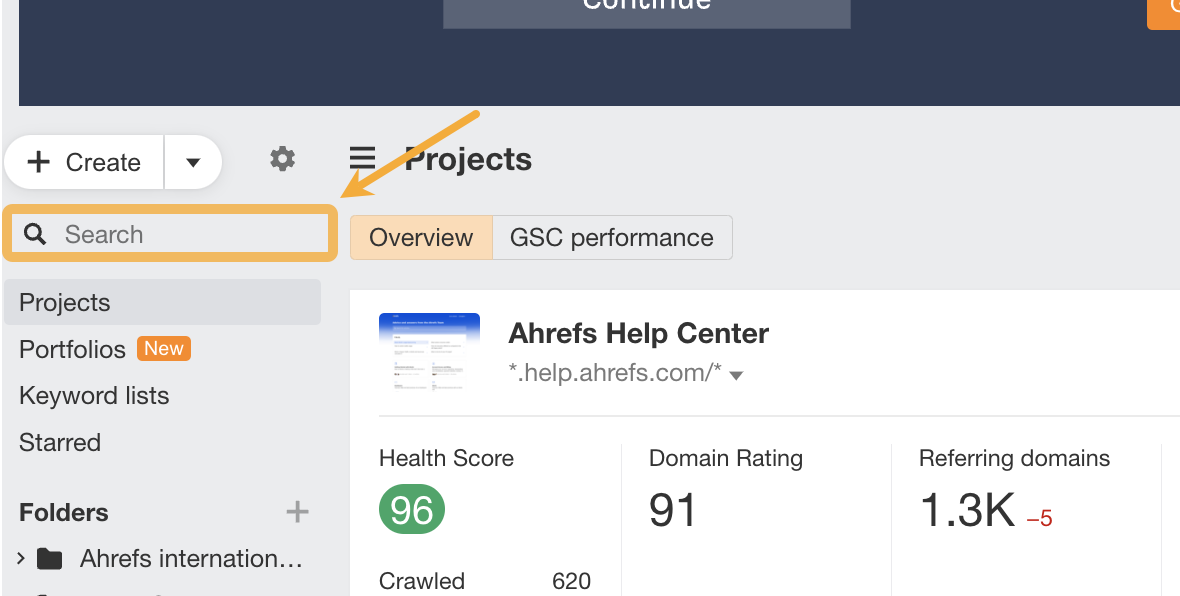Click the green Health Score 96 badge
The image size is (1180, 596).
coord(412,510)
